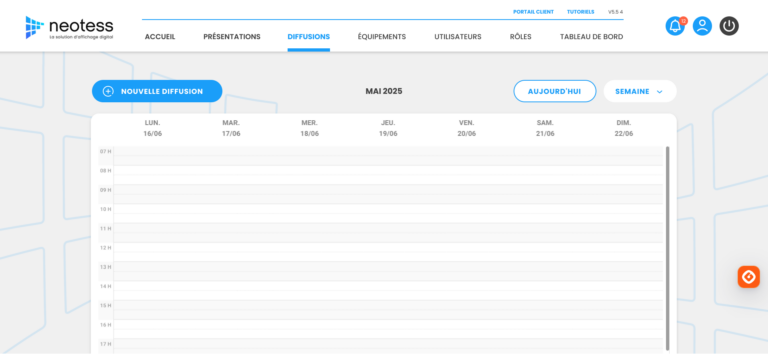Open the Tableau de bord menu
This screenshot has height=364, width=768.
coord(591,37)
